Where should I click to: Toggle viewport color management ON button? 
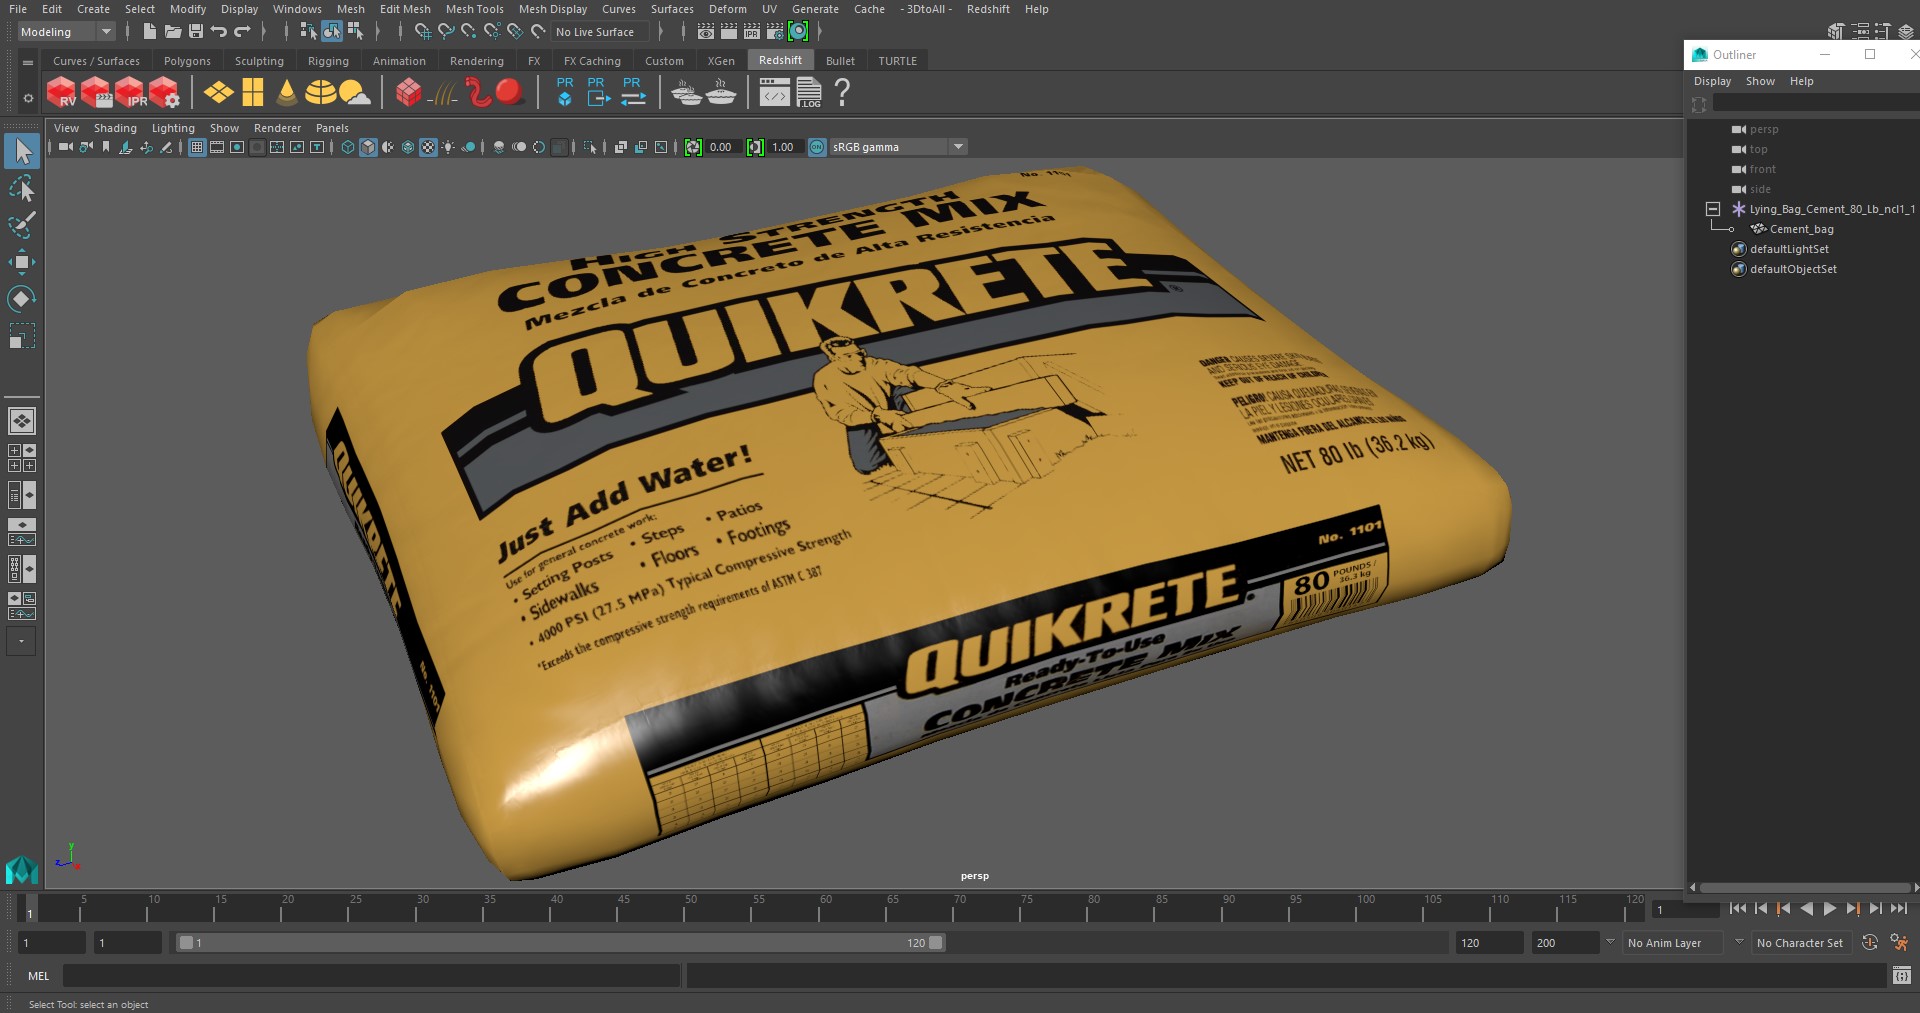tap(817, 147)
